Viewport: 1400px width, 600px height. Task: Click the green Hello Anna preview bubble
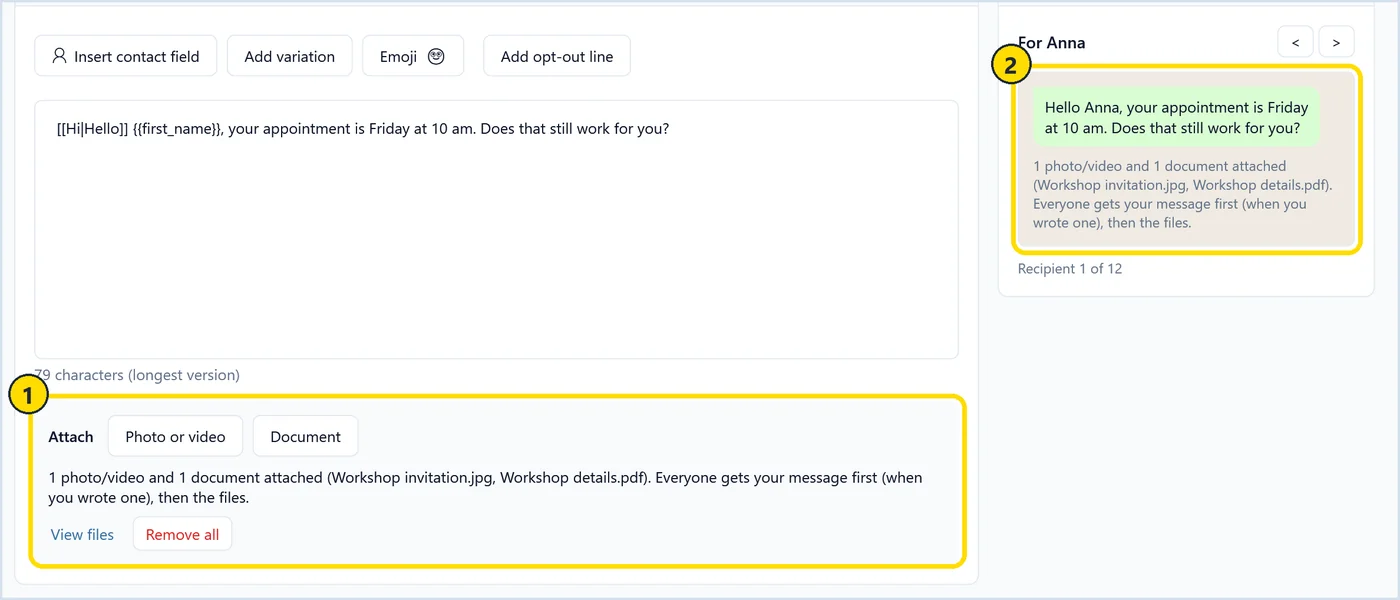click(1176, 117)
